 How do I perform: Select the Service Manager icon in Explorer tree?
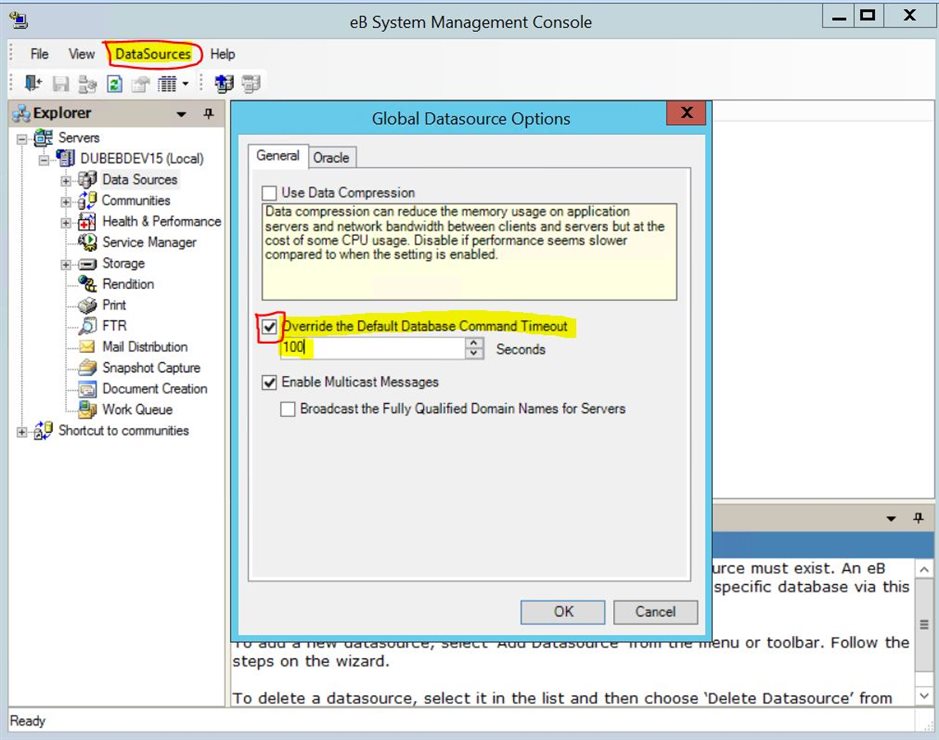(87, 242)
